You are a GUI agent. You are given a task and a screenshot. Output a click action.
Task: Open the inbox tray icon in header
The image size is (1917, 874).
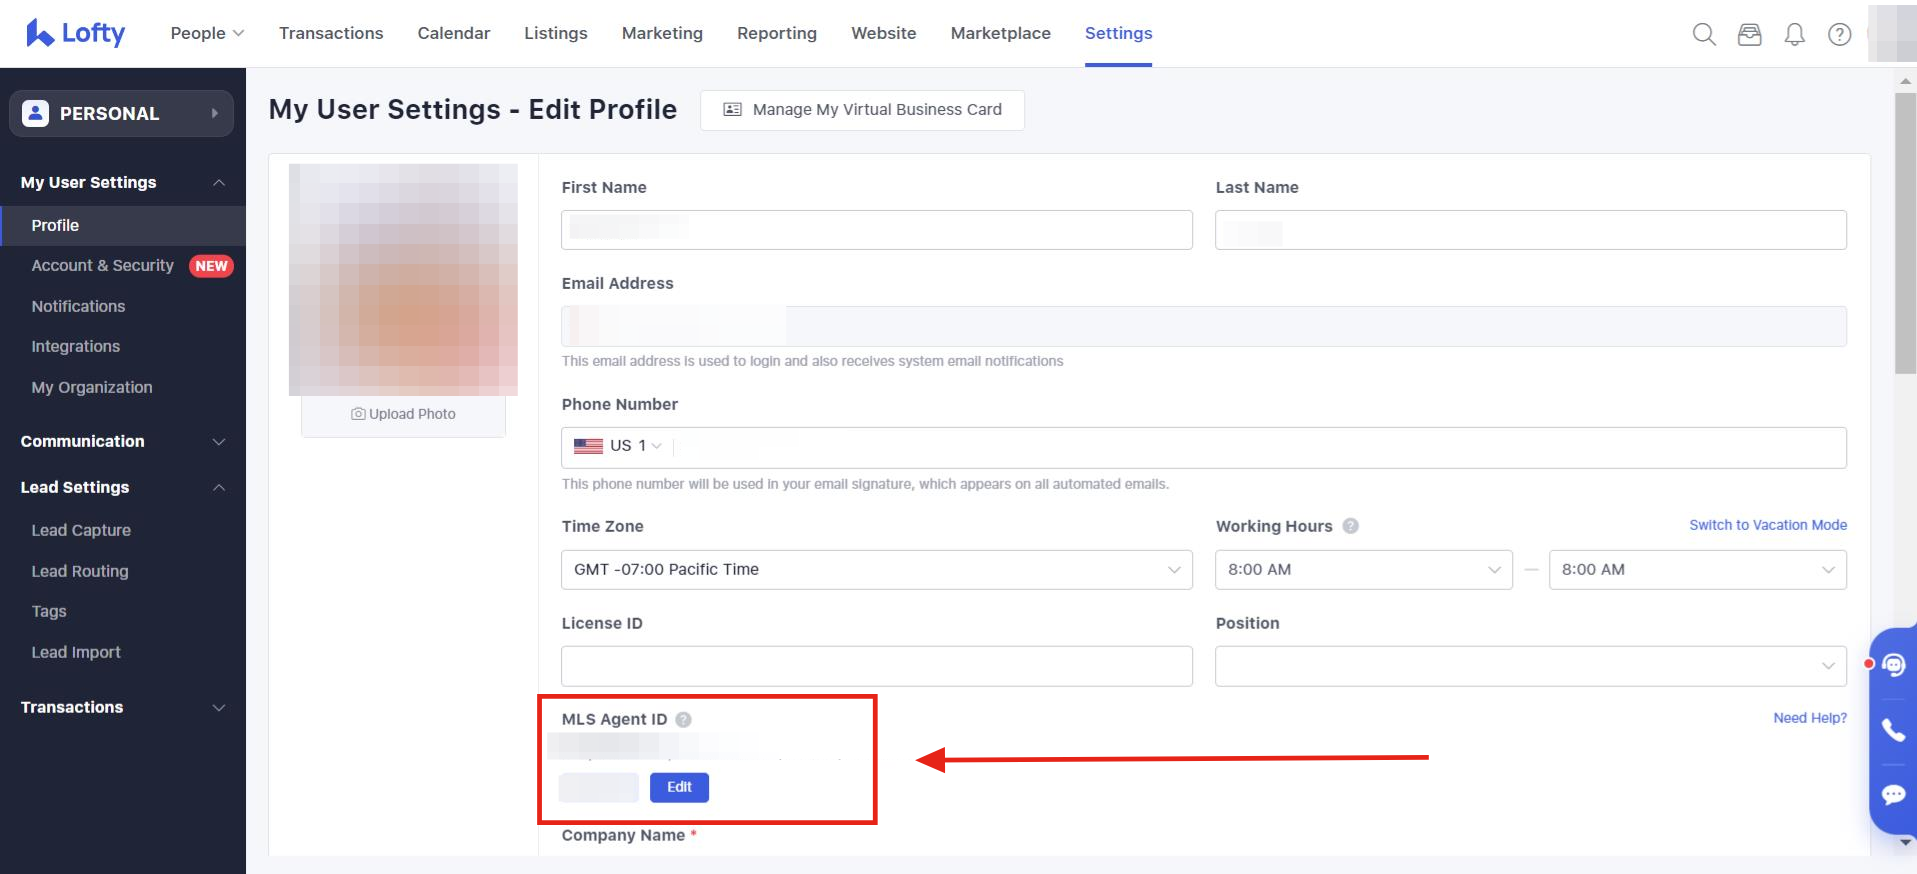click(x=1749, y=35)
